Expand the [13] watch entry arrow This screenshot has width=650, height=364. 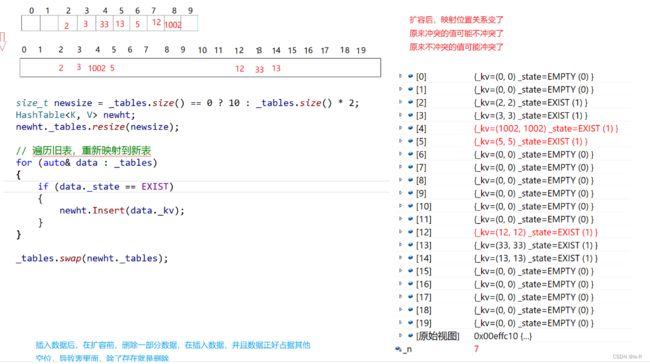coord(400,245)
